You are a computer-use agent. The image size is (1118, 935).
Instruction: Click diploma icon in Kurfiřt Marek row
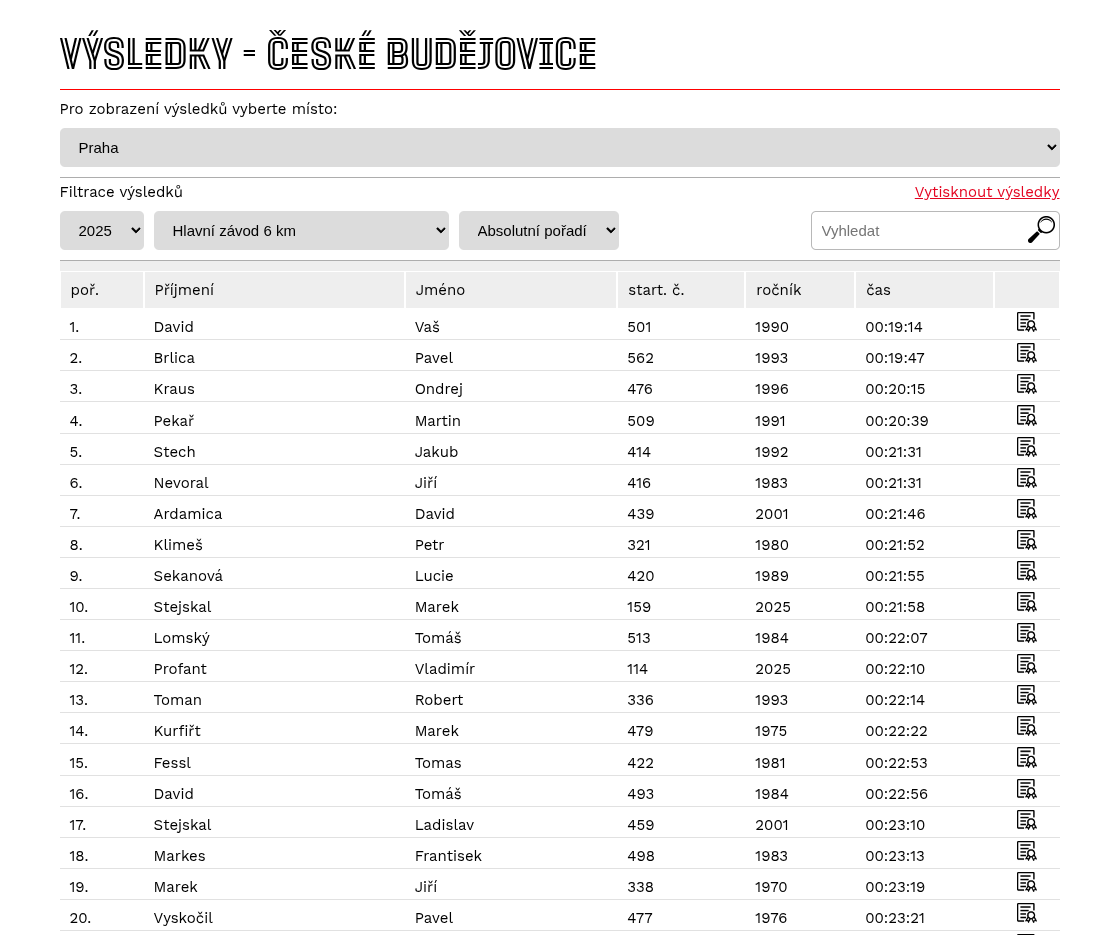tap(1026, 726)
